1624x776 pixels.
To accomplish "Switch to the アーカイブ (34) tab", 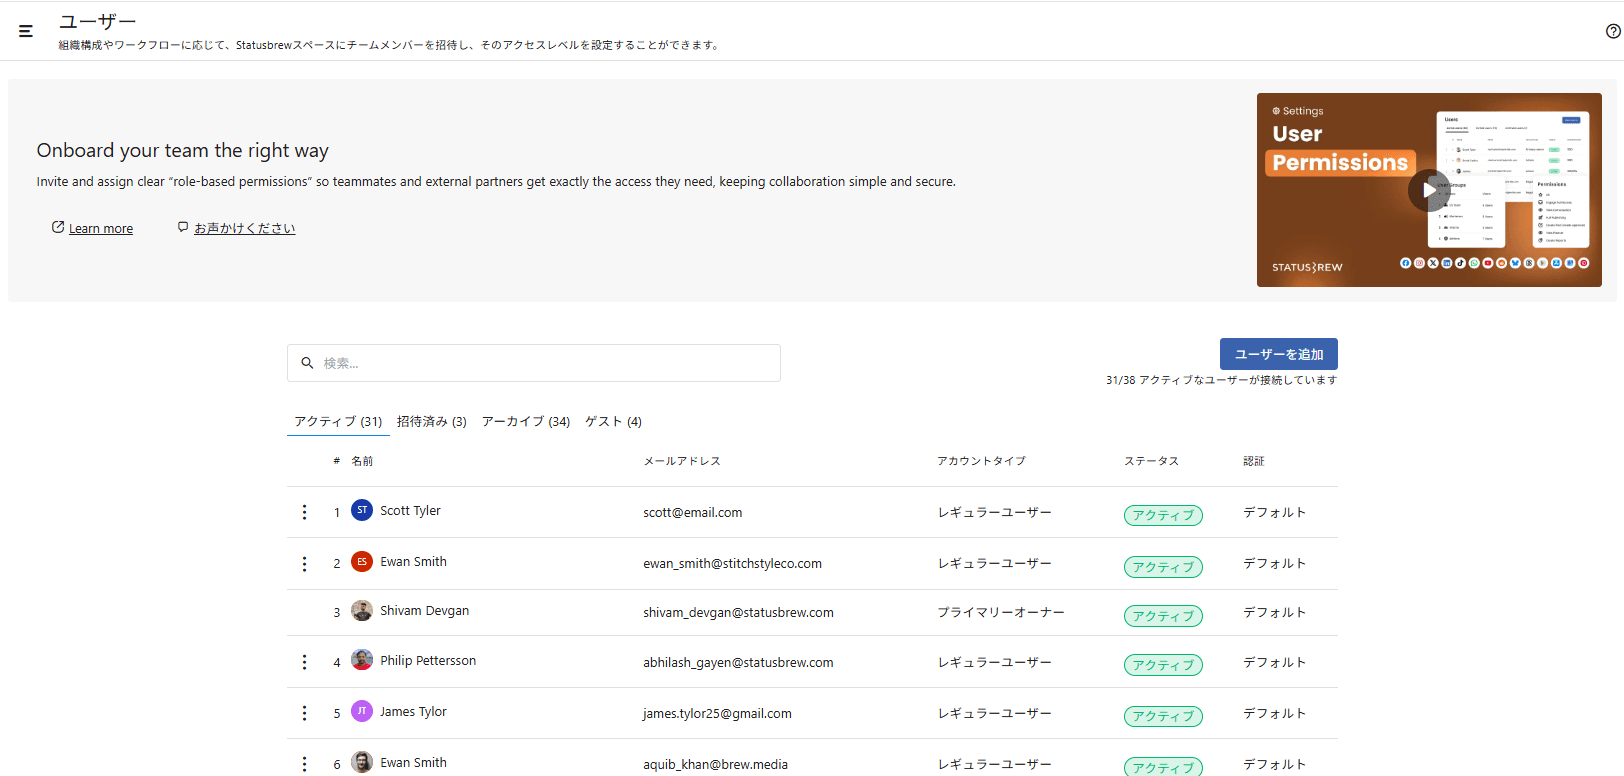I will pyautogui.click(x=526, y=422).
